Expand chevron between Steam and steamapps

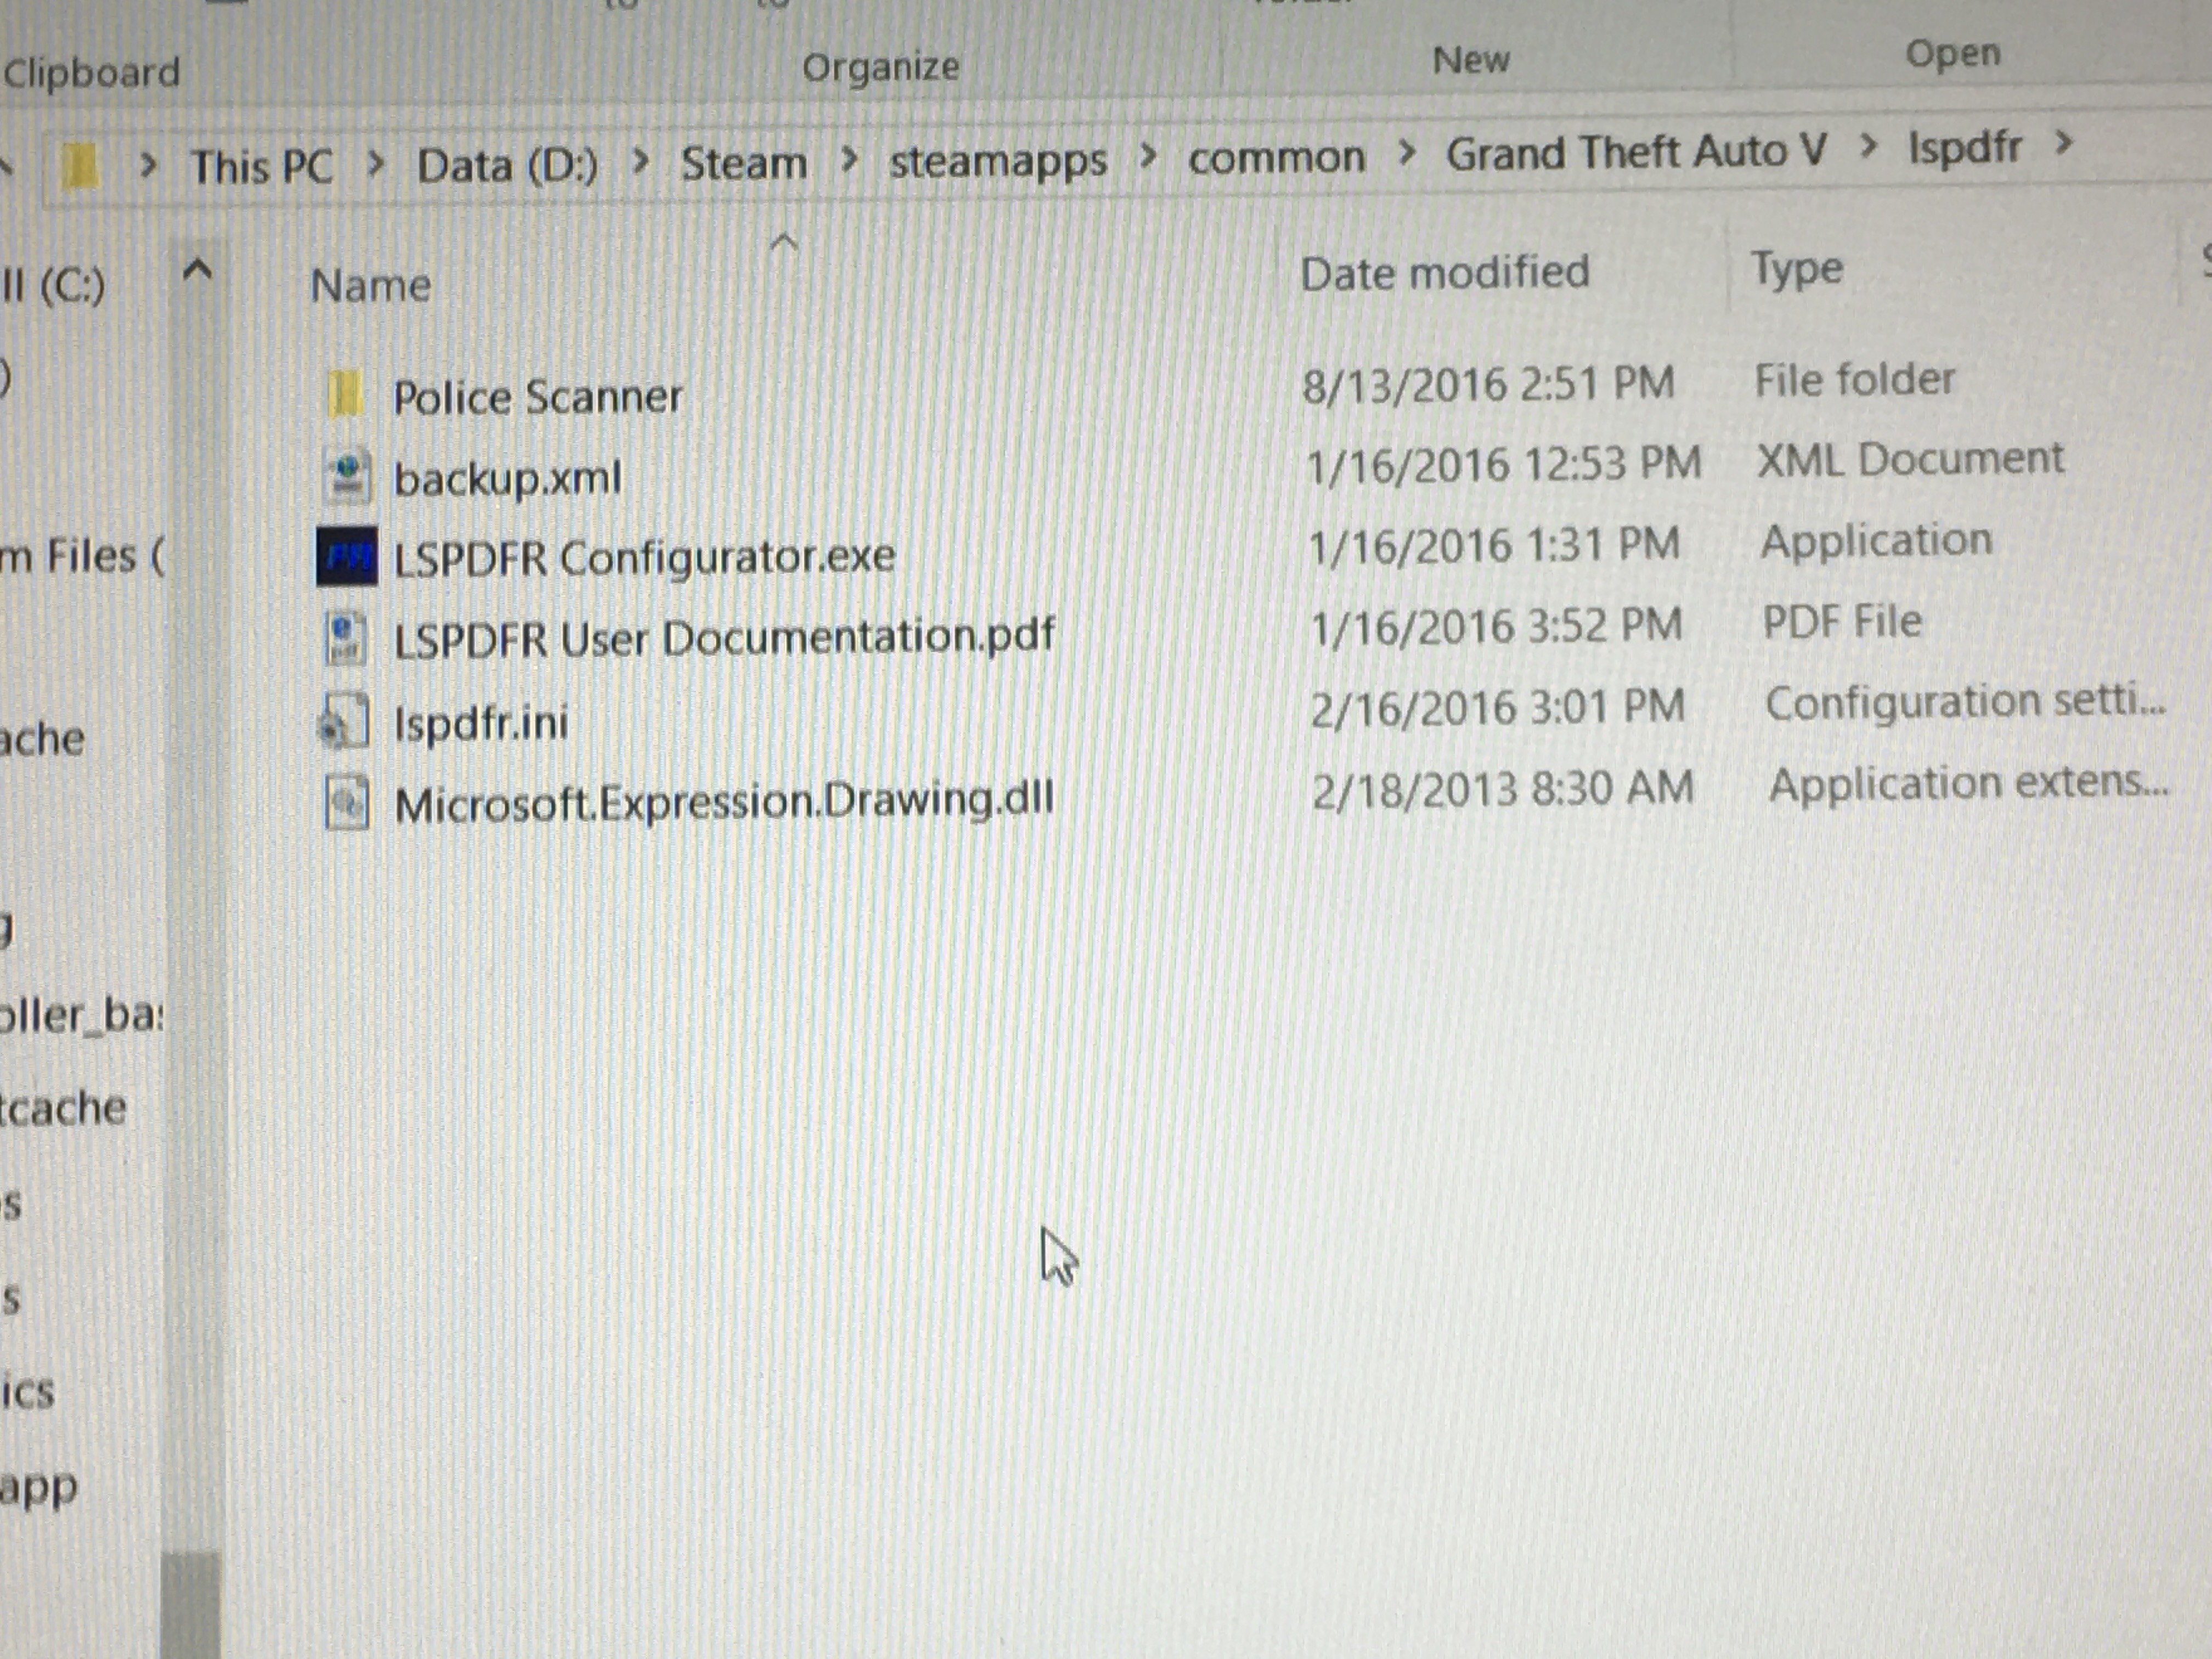click(849, 158)
